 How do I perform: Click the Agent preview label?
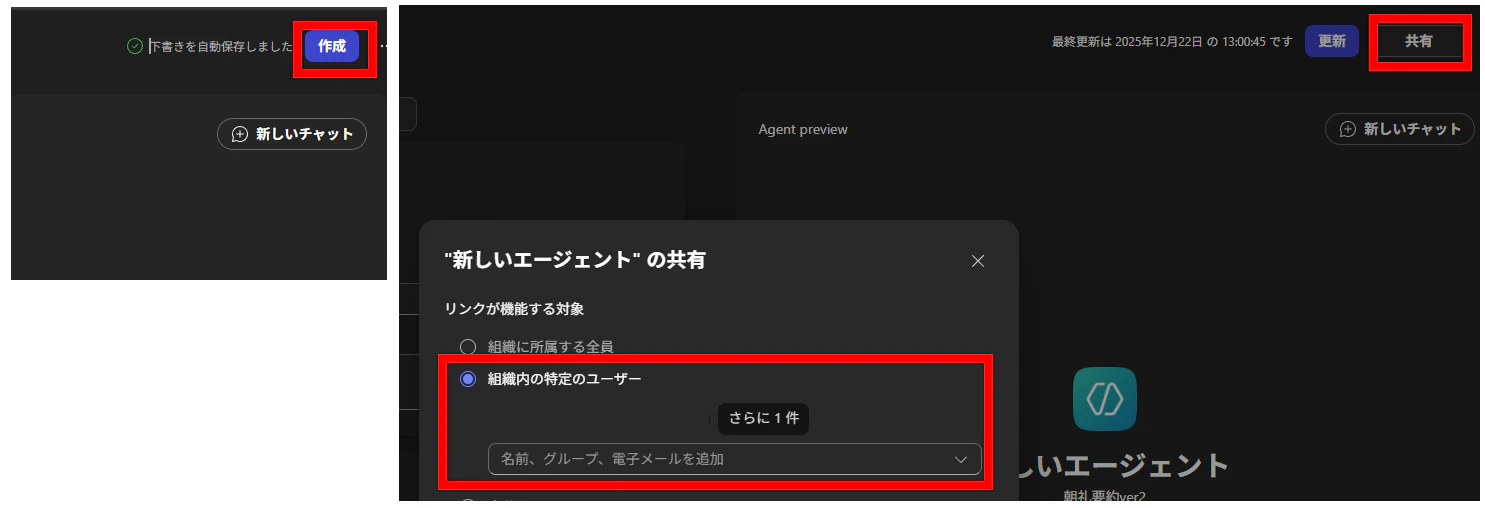[x=803, y=130]
